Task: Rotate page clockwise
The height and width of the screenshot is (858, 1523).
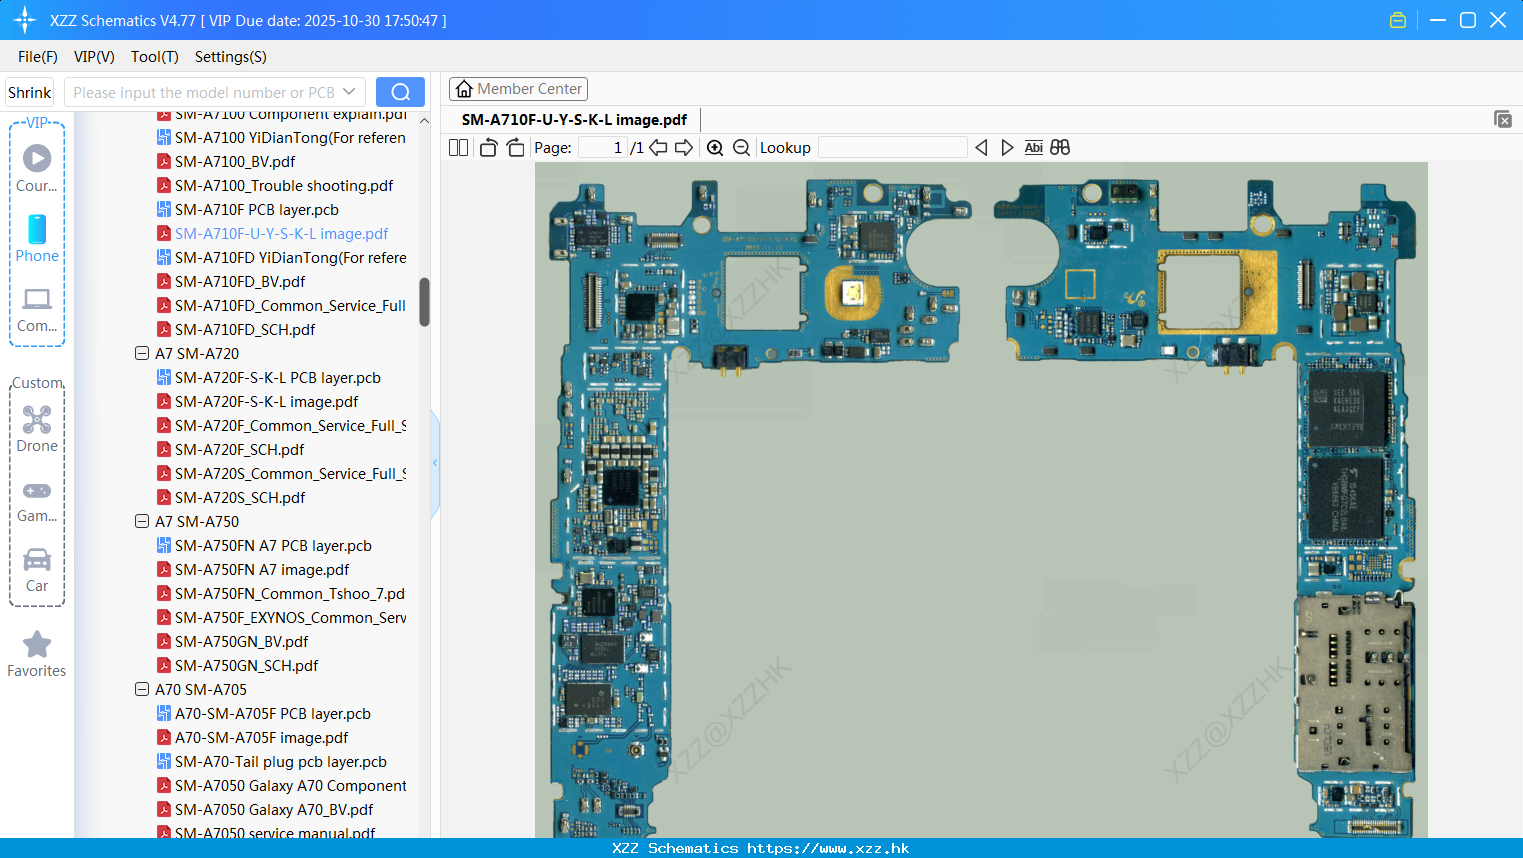Action: 515,148
